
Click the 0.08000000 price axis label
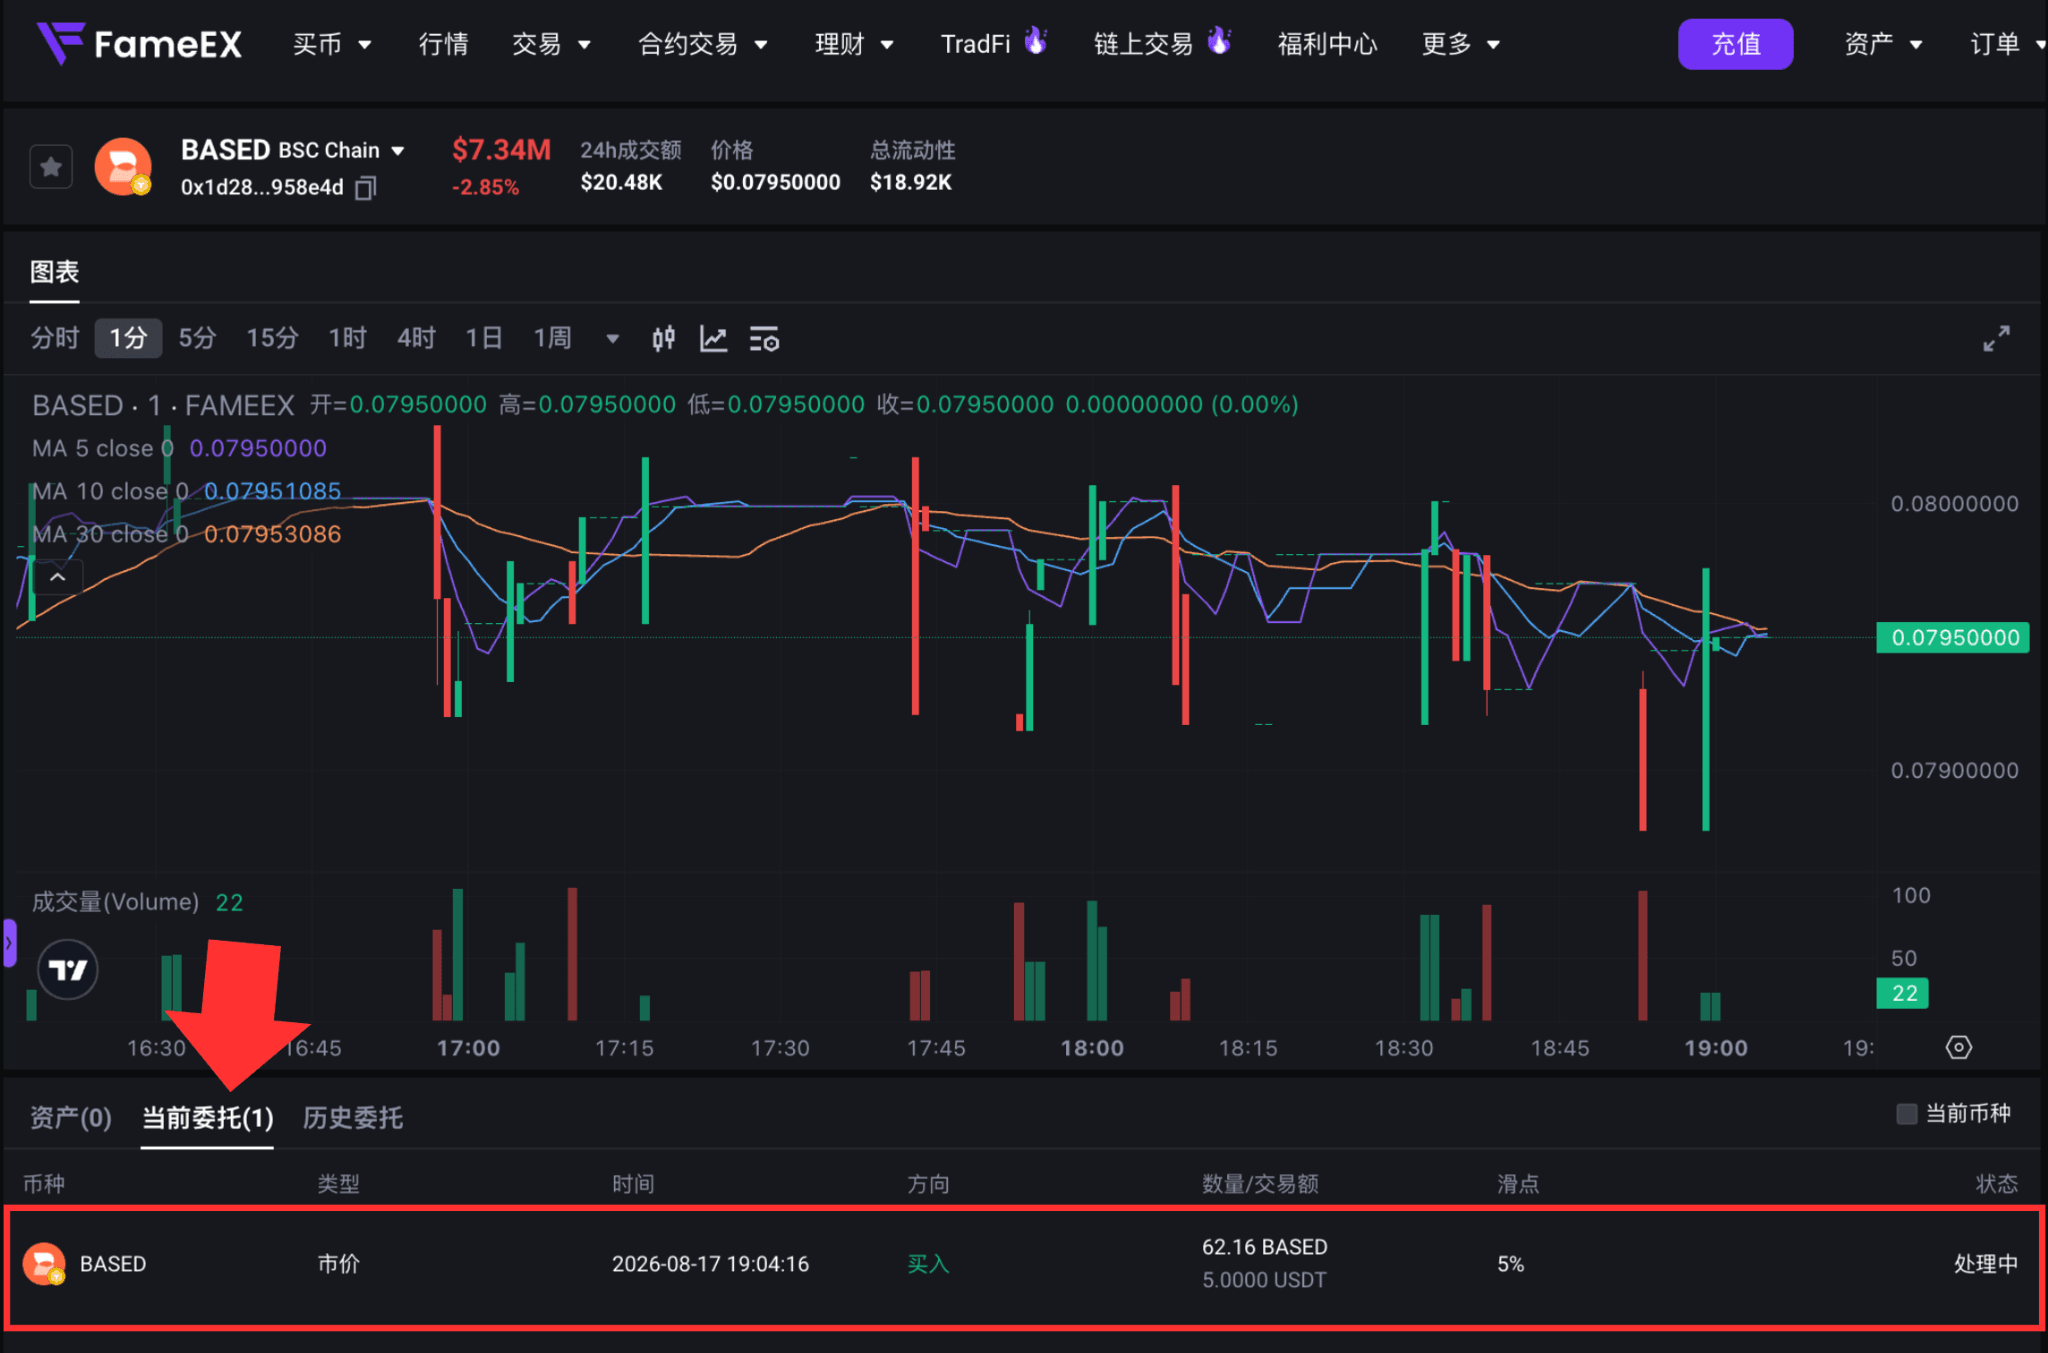click(x=1954, y=504)
